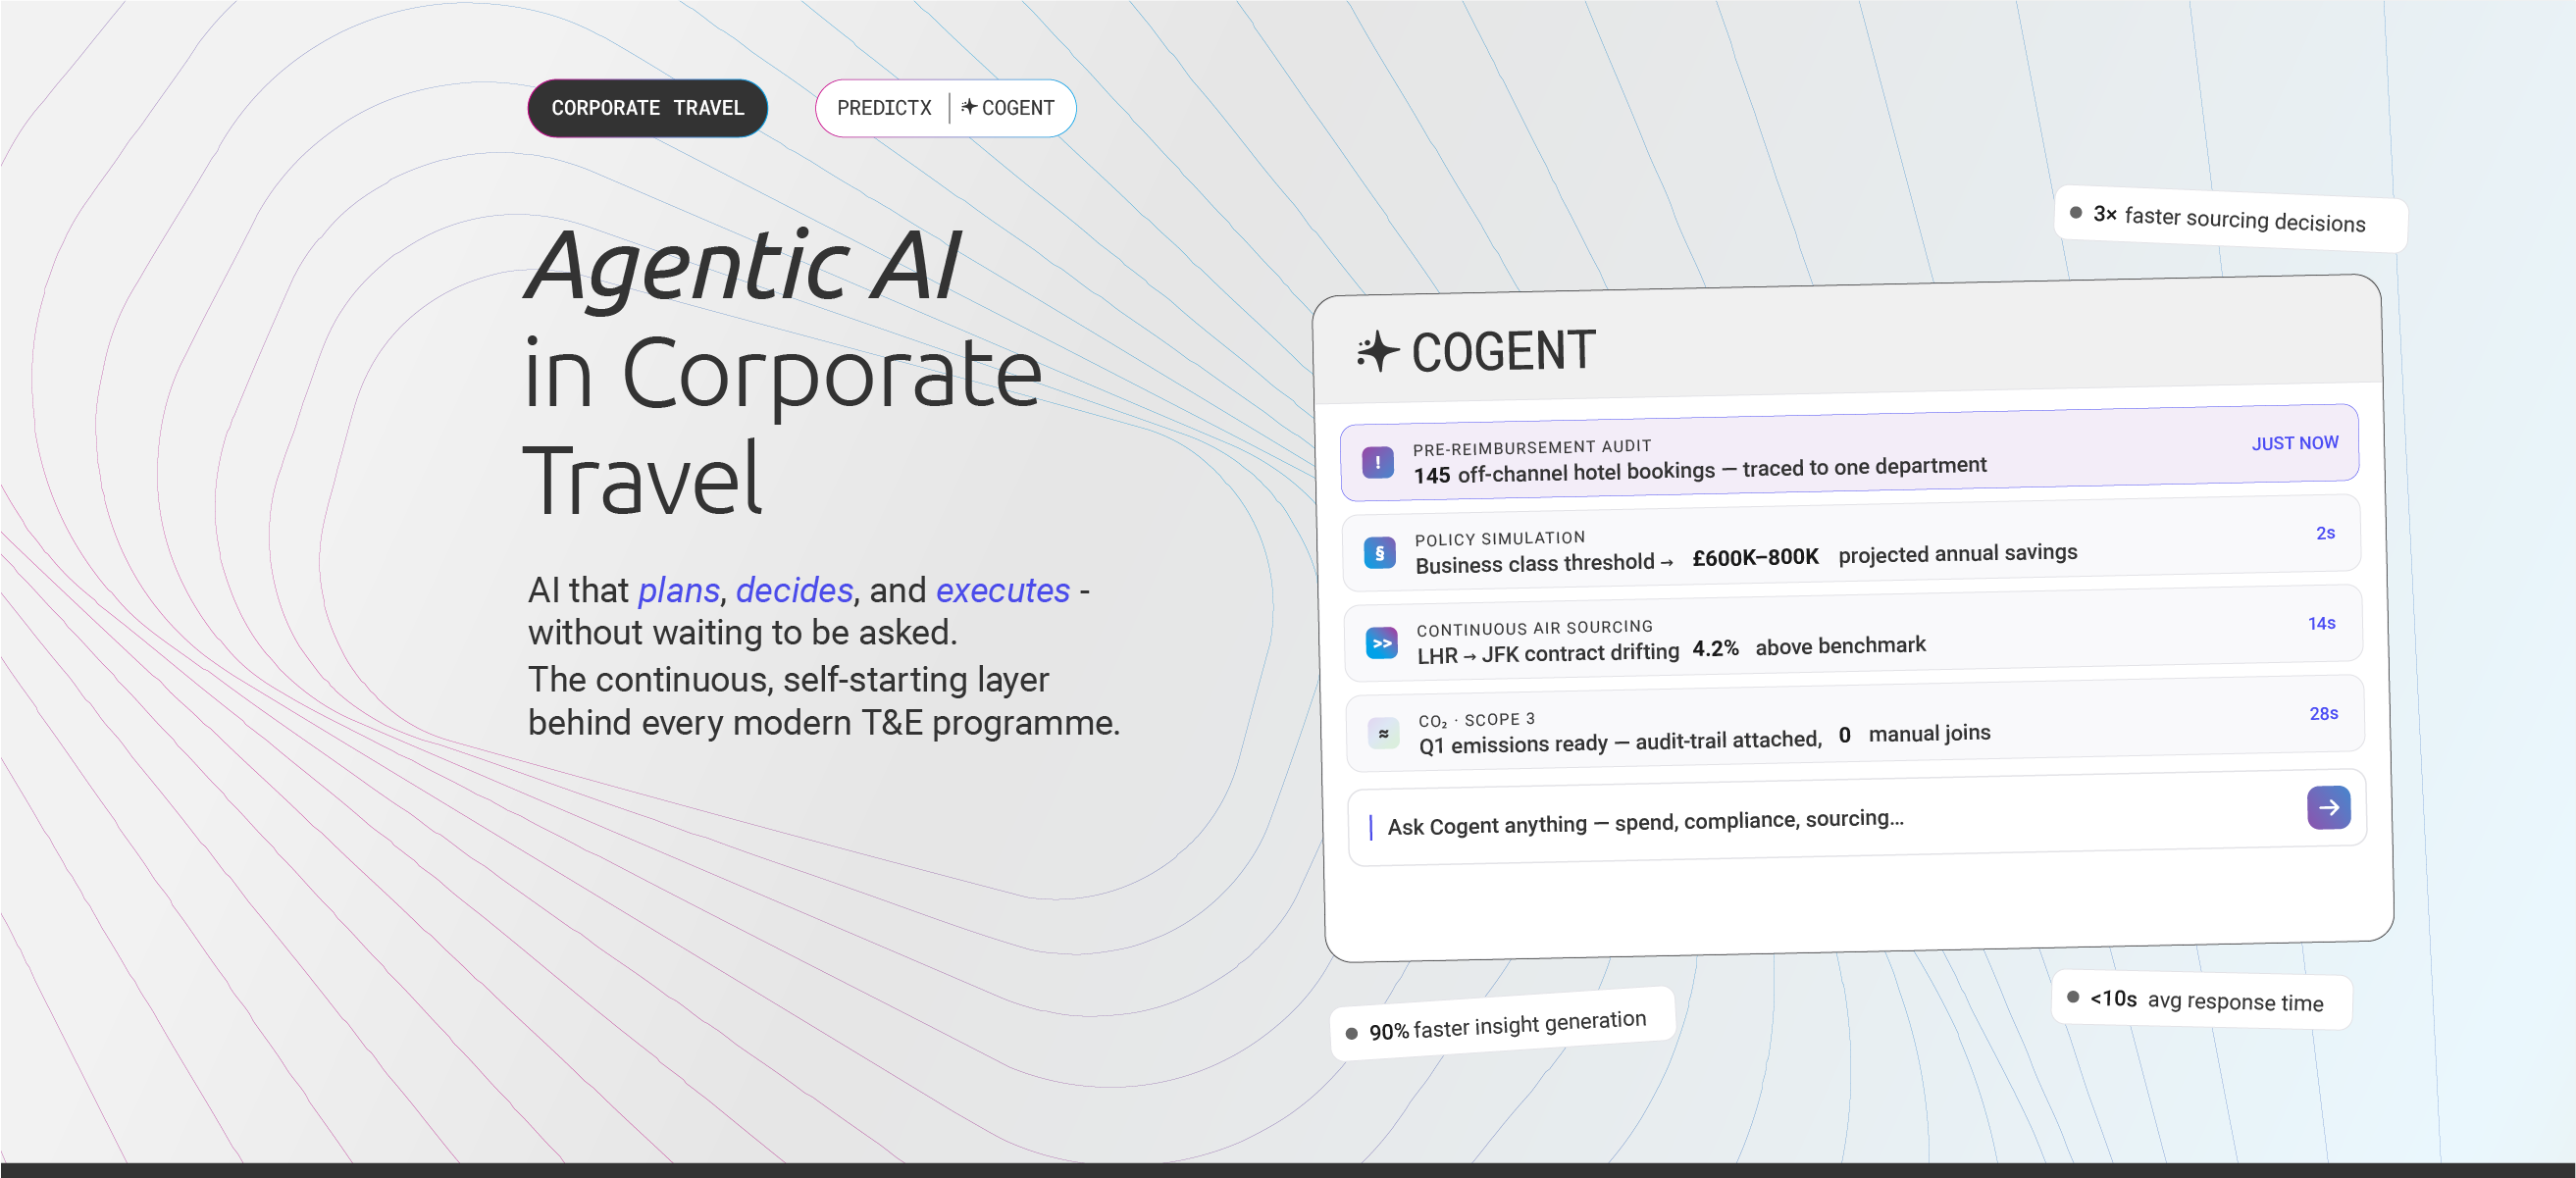Focus the Ask Cogent anything input field
Viewport: 2576px width, 1178px height.
[1857, 817]
